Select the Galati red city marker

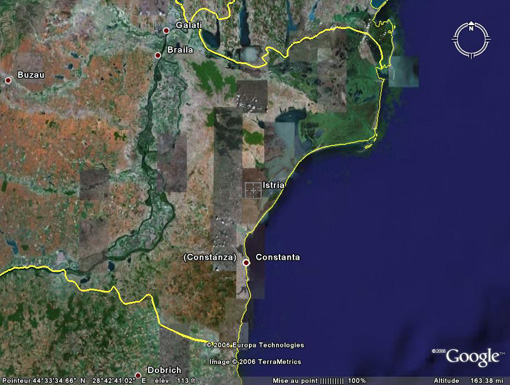pyautogui.click(x=166, y=31)
